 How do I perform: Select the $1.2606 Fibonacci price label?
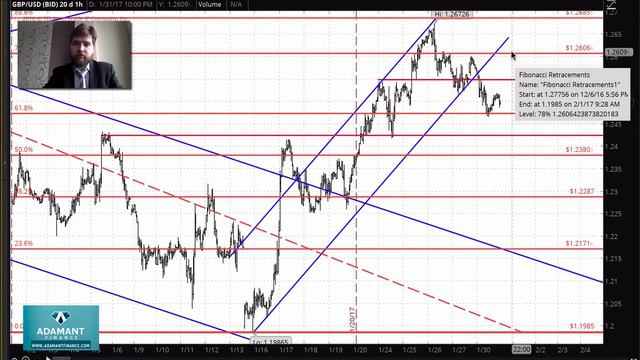(578, 48)
